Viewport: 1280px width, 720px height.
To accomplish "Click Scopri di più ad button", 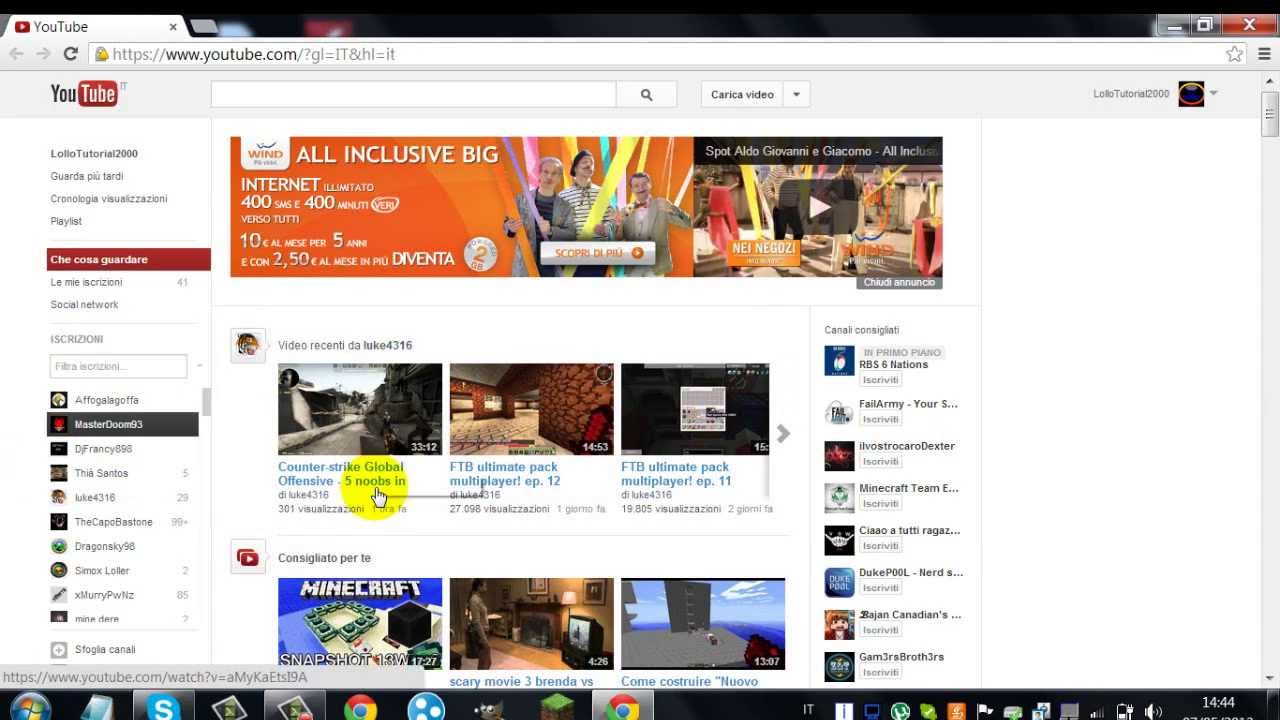I will [x=598, y=253].
